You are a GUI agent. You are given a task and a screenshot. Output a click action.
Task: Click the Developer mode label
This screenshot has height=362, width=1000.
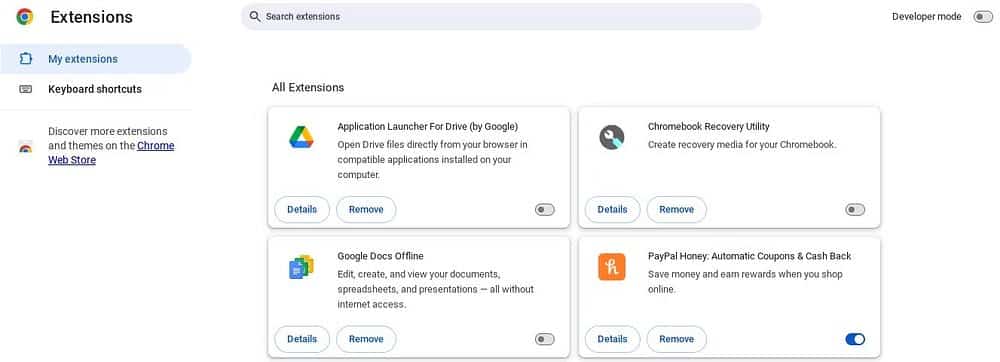[927, 17]
